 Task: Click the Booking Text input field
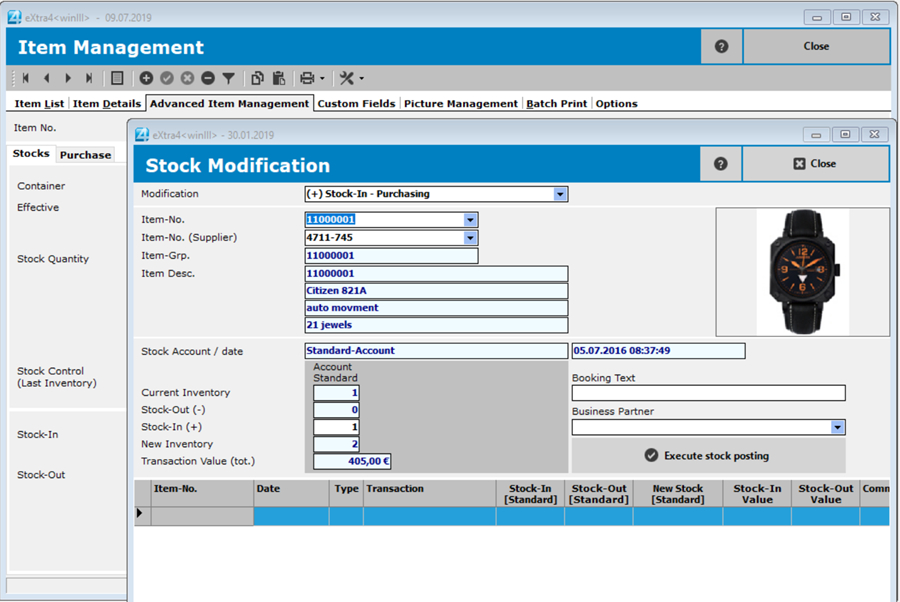[708, 393]
